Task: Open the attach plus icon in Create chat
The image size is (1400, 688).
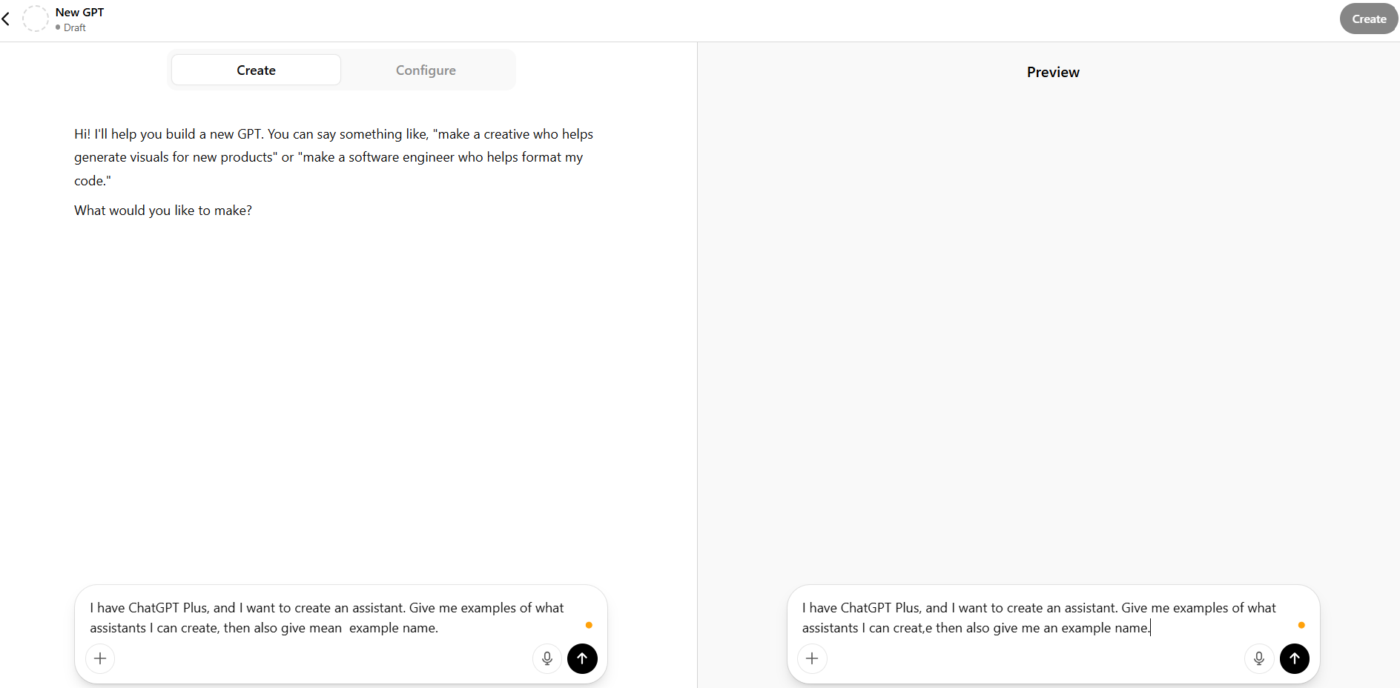Action: (x=100, y=658)
